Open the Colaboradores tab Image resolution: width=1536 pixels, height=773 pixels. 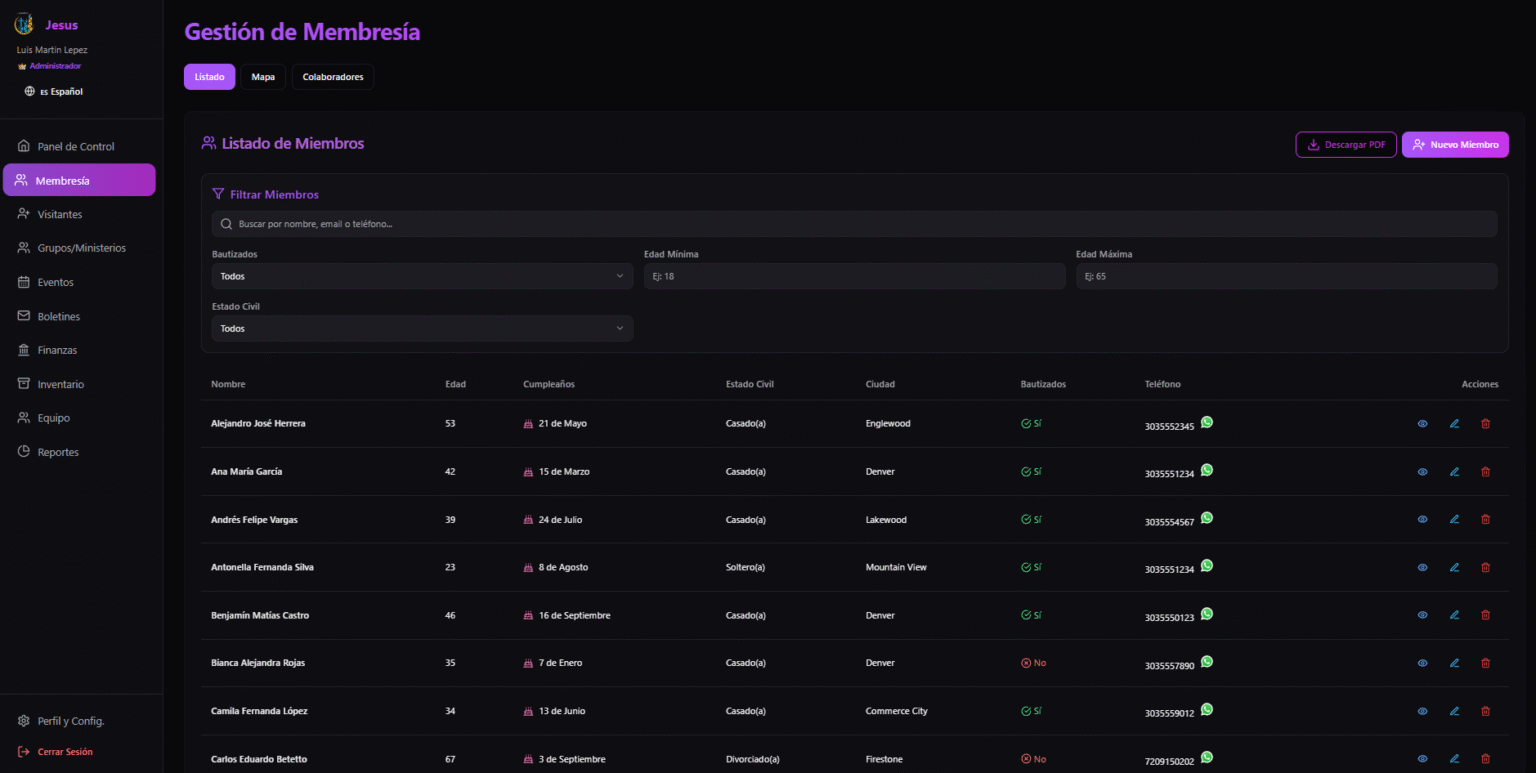coord(333,77)
